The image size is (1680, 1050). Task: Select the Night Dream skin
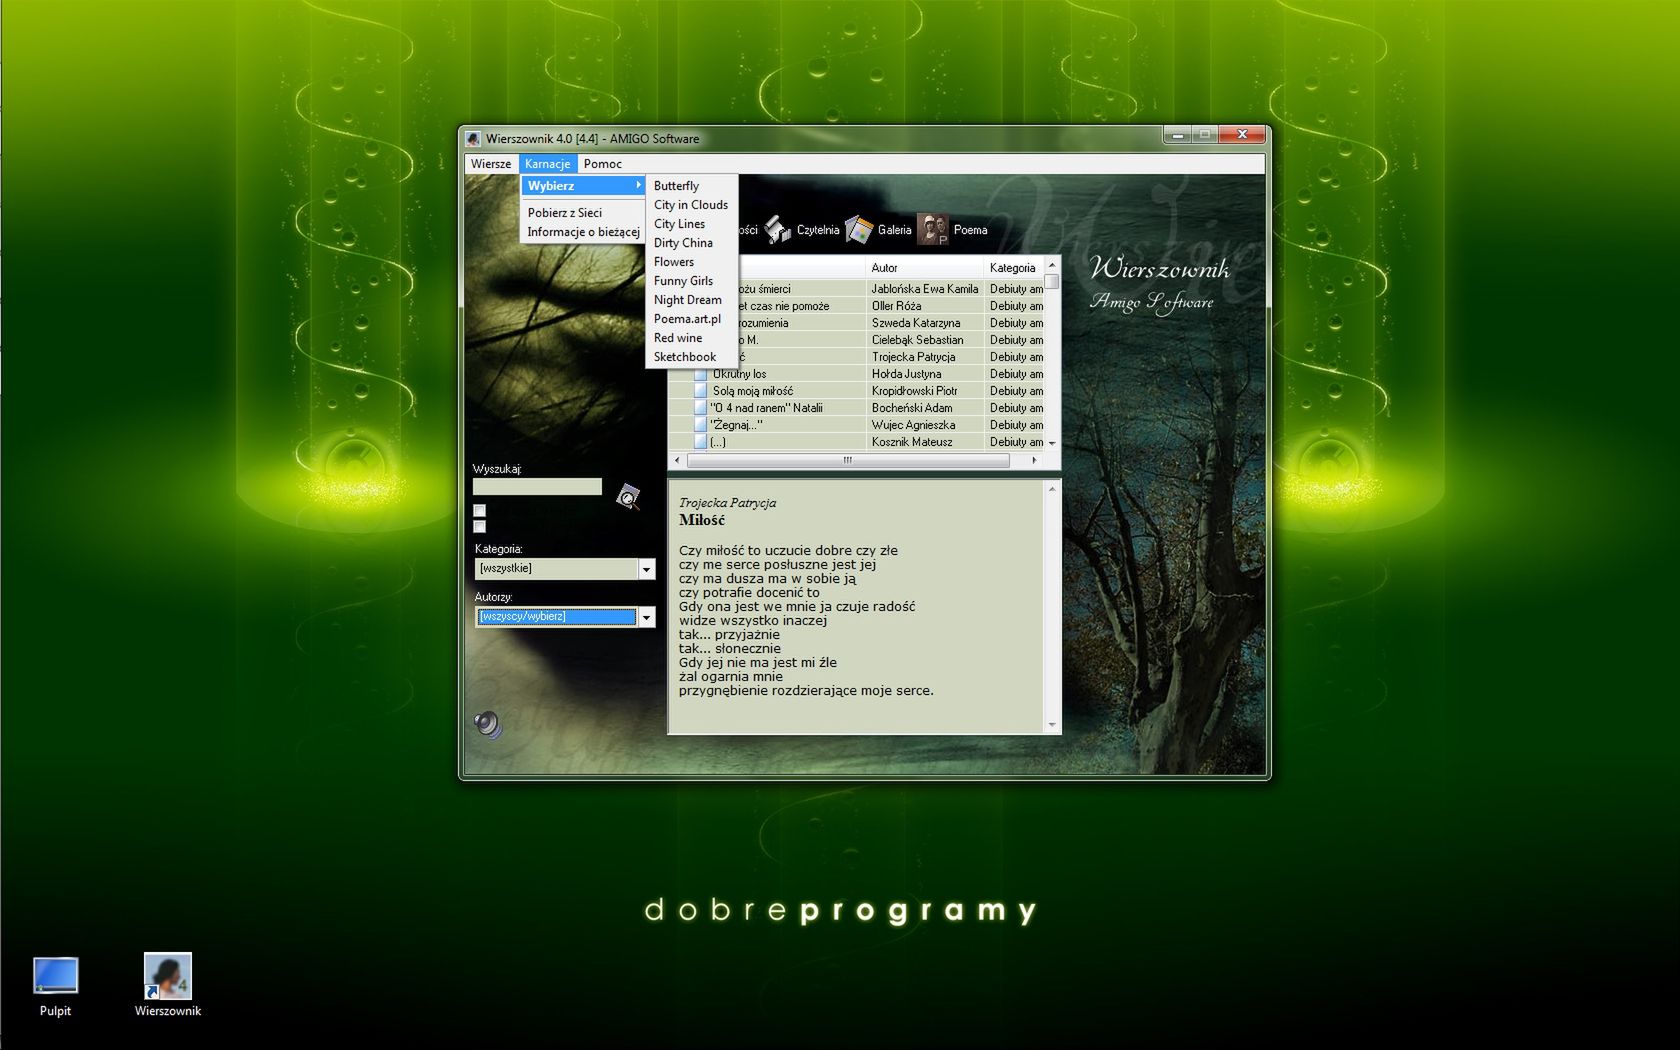click(692, 300)
